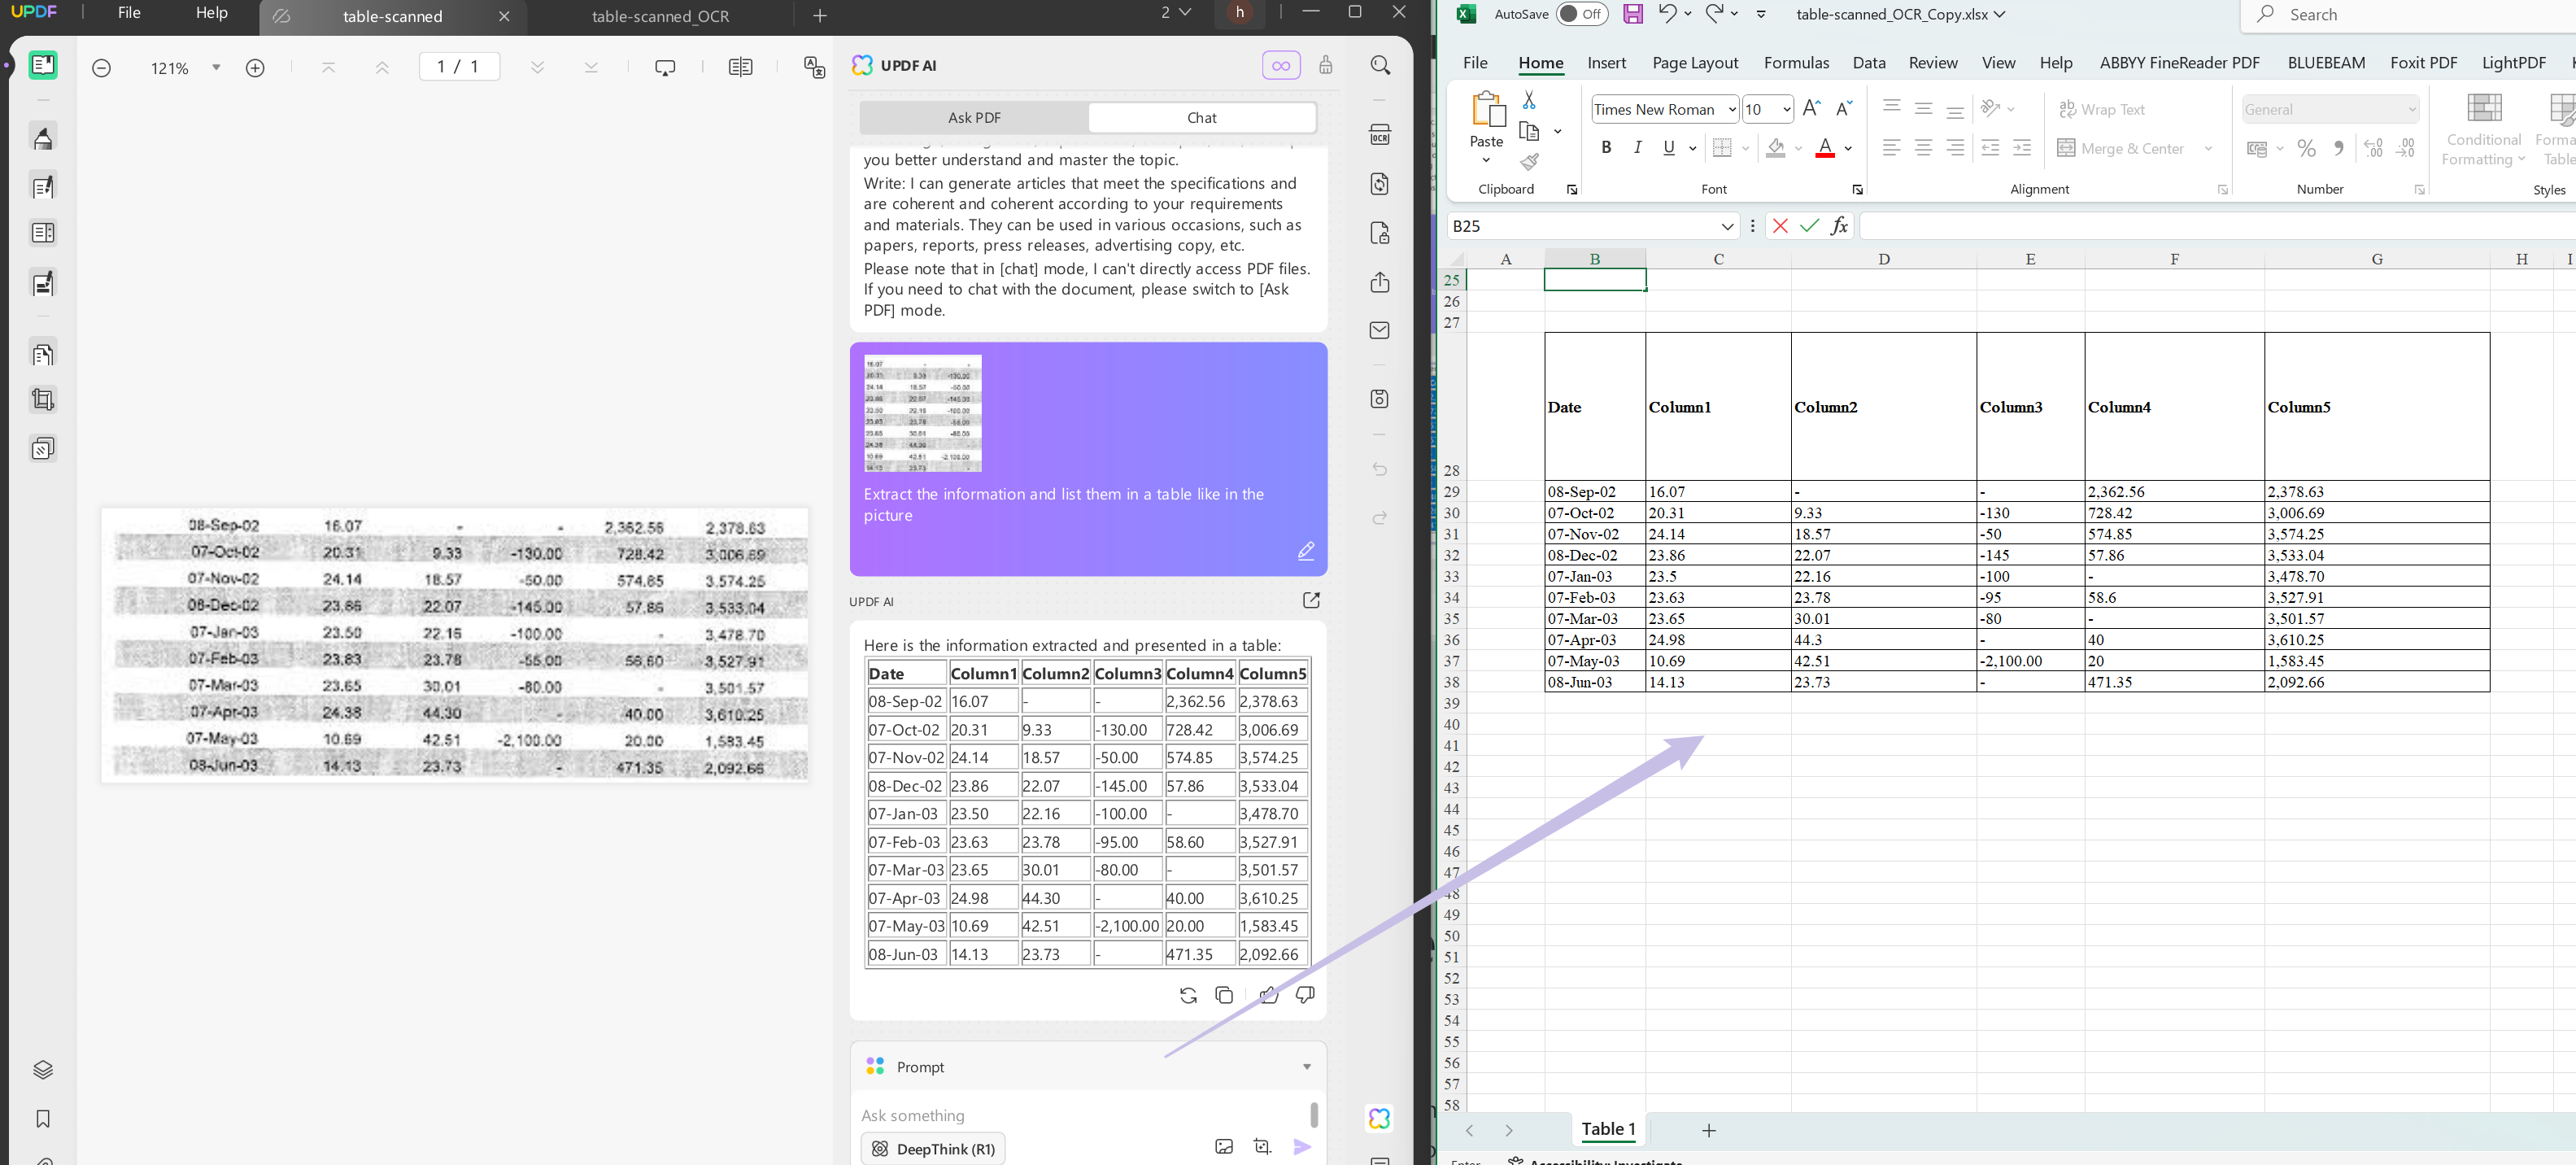Toggle AutoSave in Excel

(x=1582, y=15)
